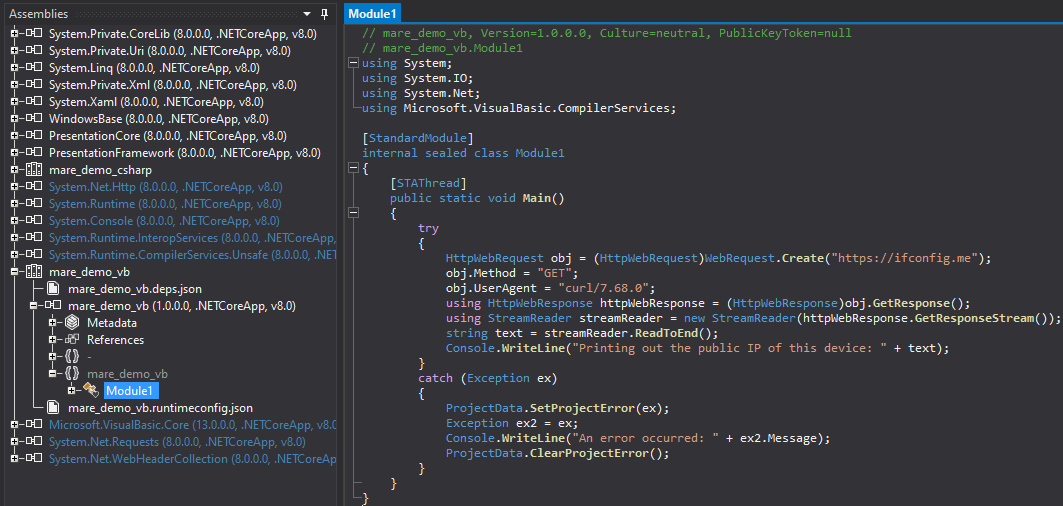The width and height of the screenshot is (1063, 506).
Task: Expand the Module1 tree node
Action: click(x=72, y=390)
